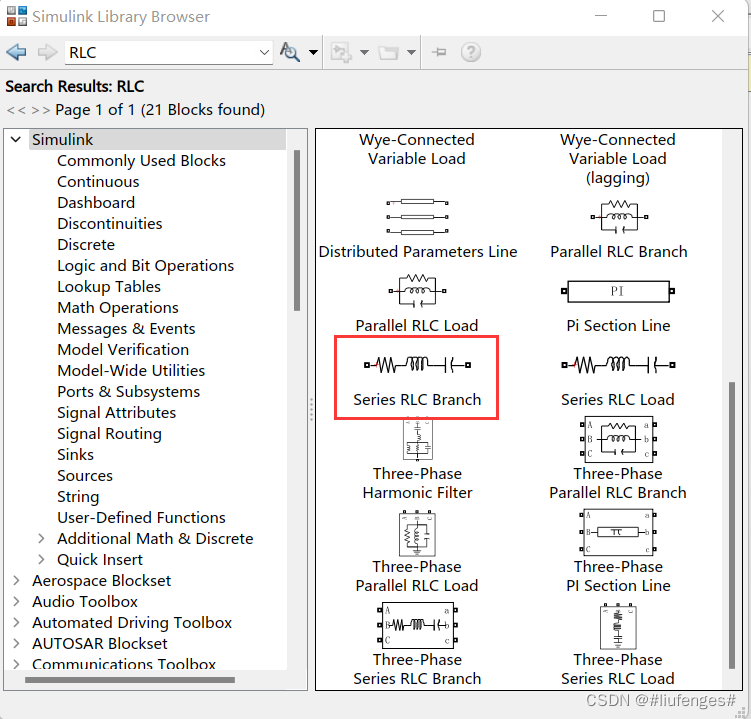
Task: Select Commonly Used Blocks library
Action: coord(141,161)
